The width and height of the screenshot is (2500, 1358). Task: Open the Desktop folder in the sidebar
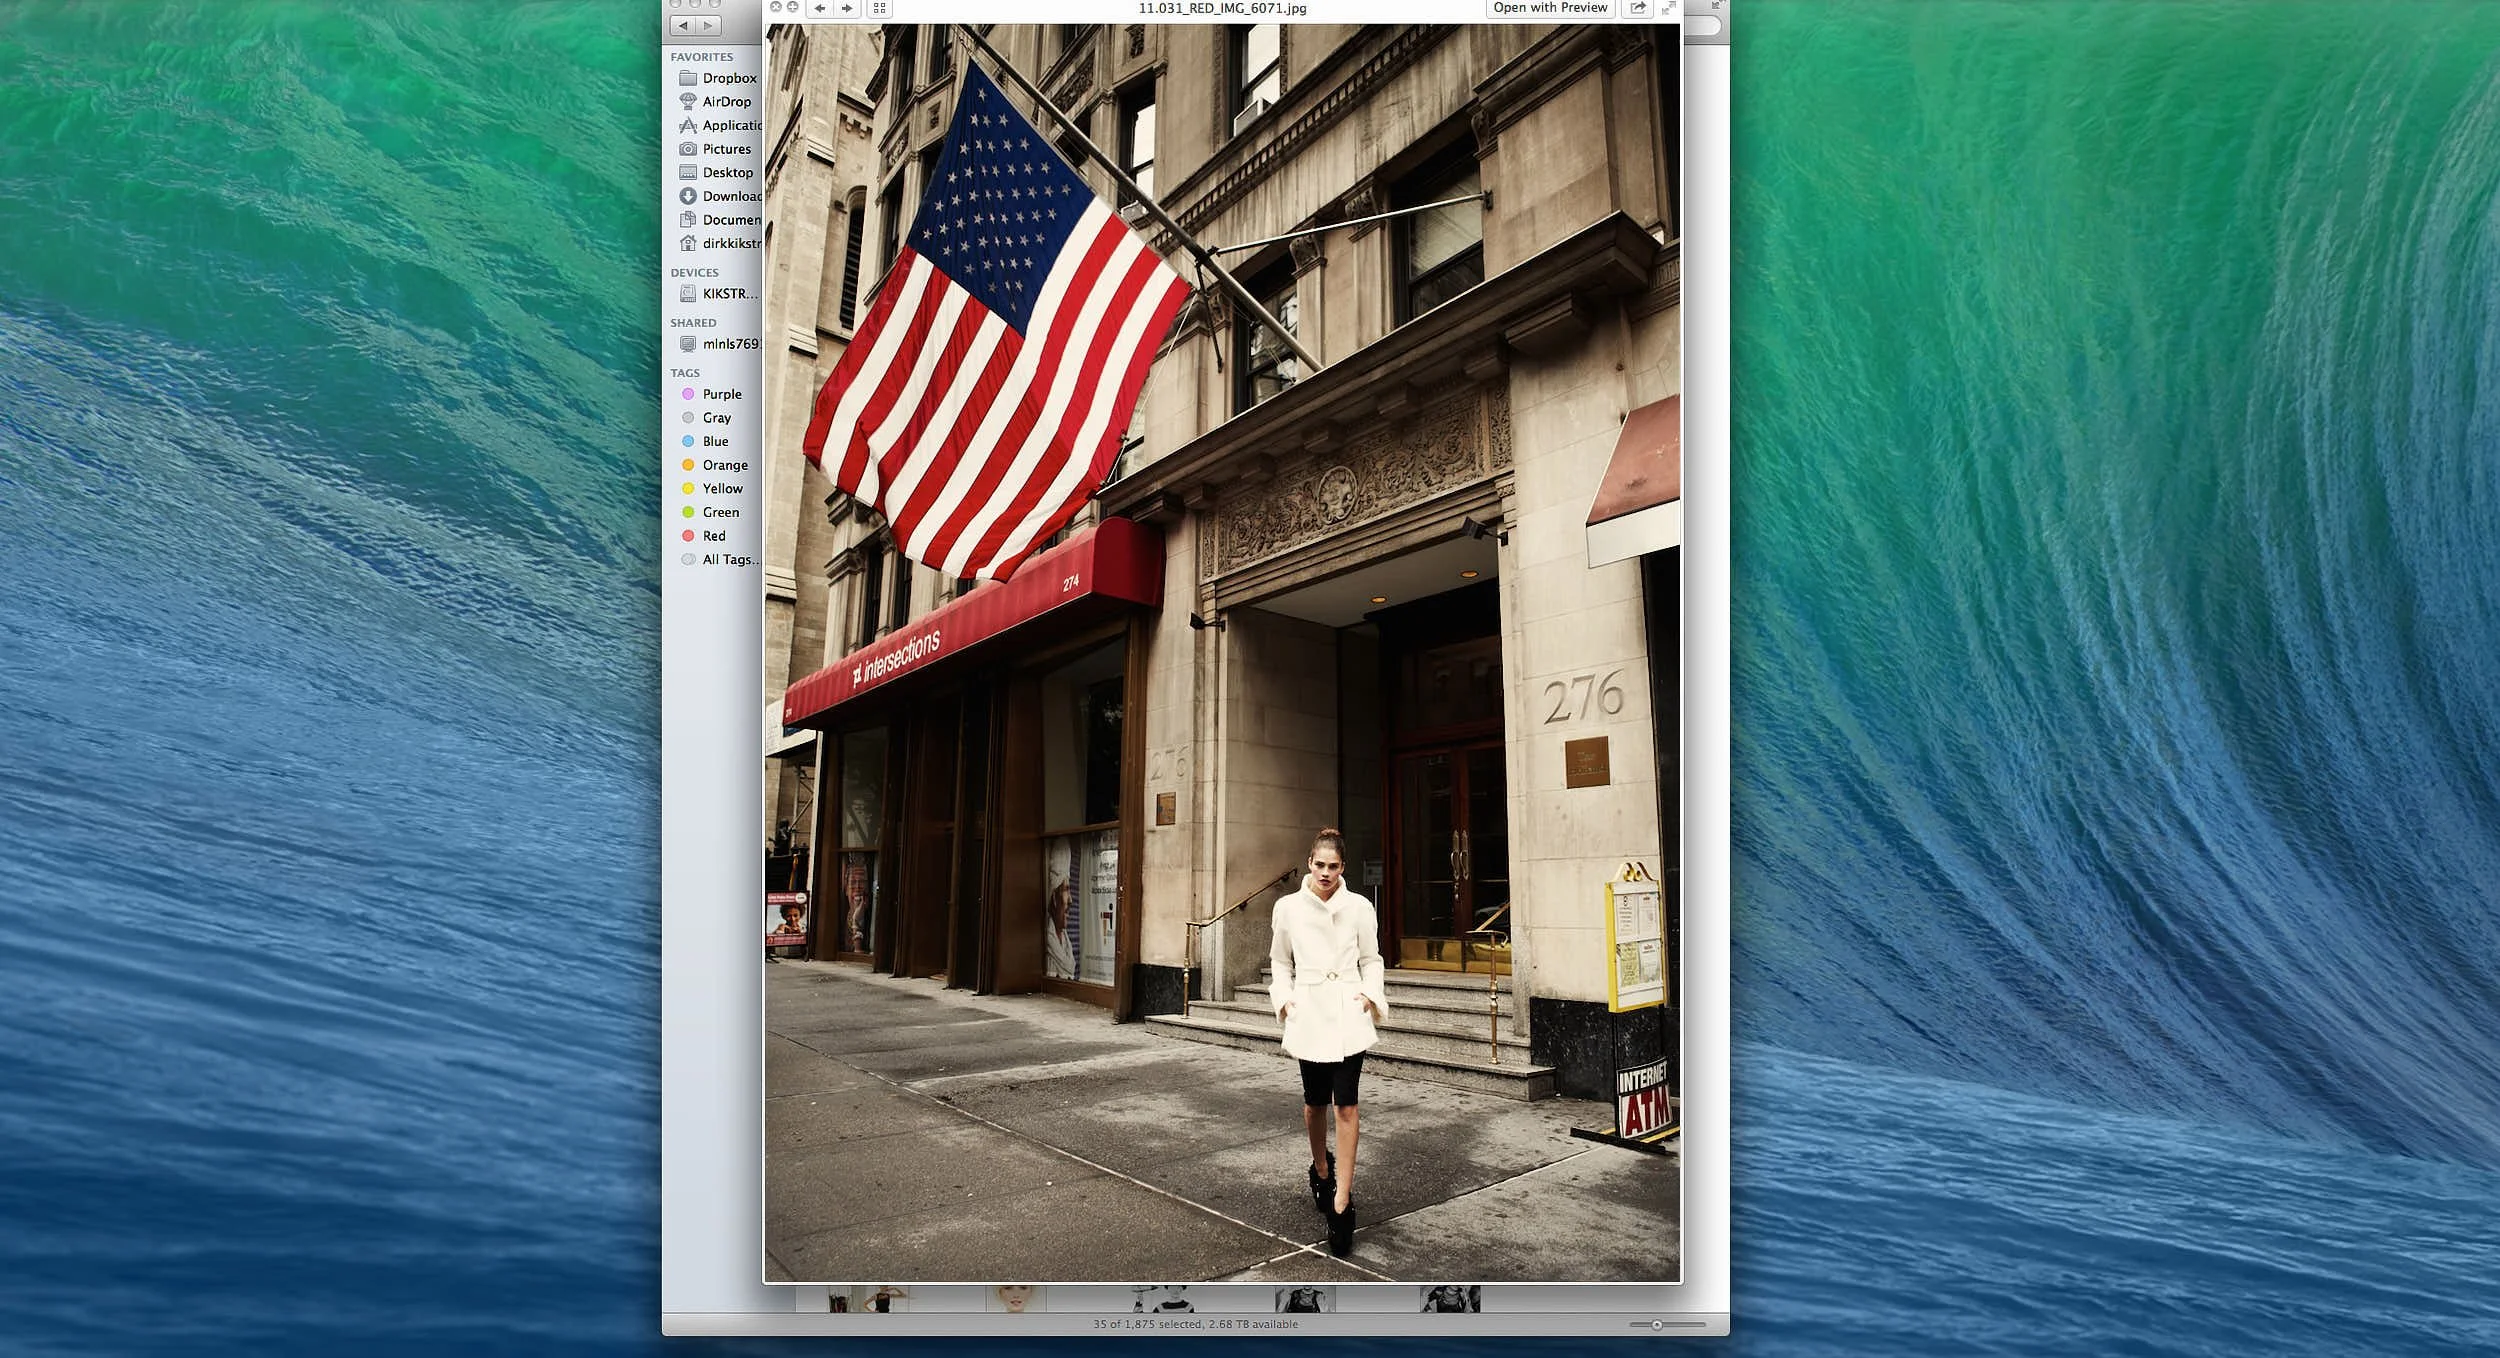(726, 172)
